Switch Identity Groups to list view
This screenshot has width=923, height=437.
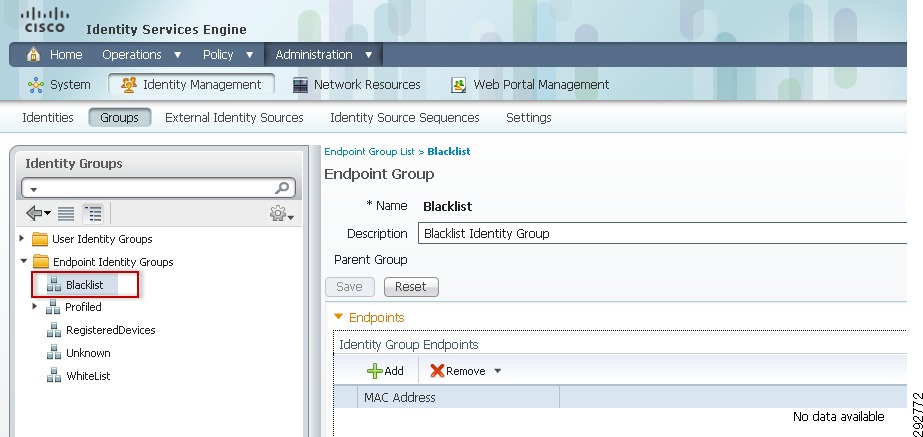coord(66,213)
